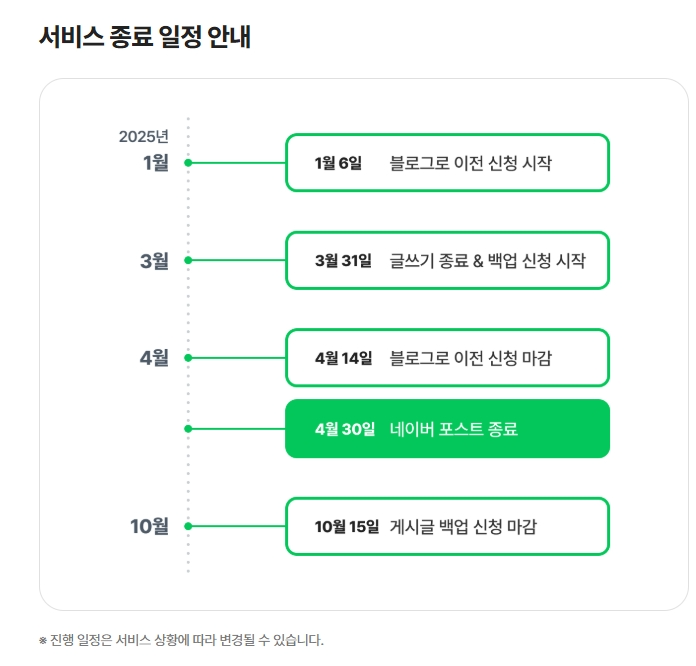Viewport: 696px width, 666px height.
Task: Click the 4월 month label
Action: tap(154, 358)
